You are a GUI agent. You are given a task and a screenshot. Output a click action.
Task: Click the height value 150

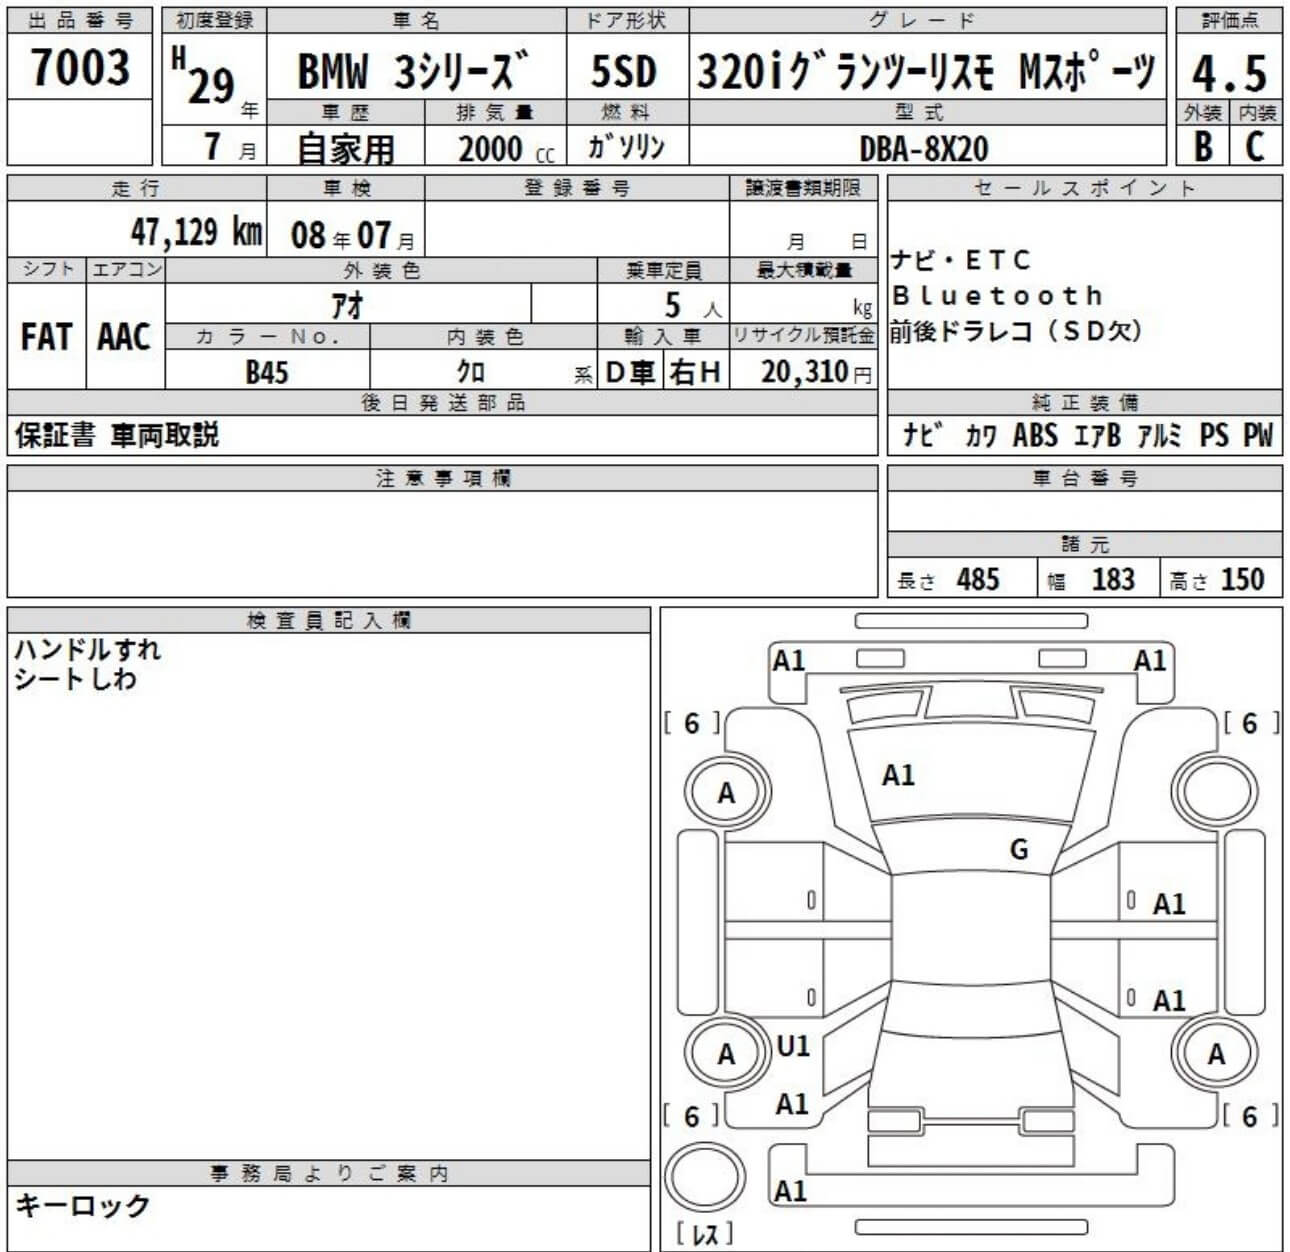[1243, 579]
